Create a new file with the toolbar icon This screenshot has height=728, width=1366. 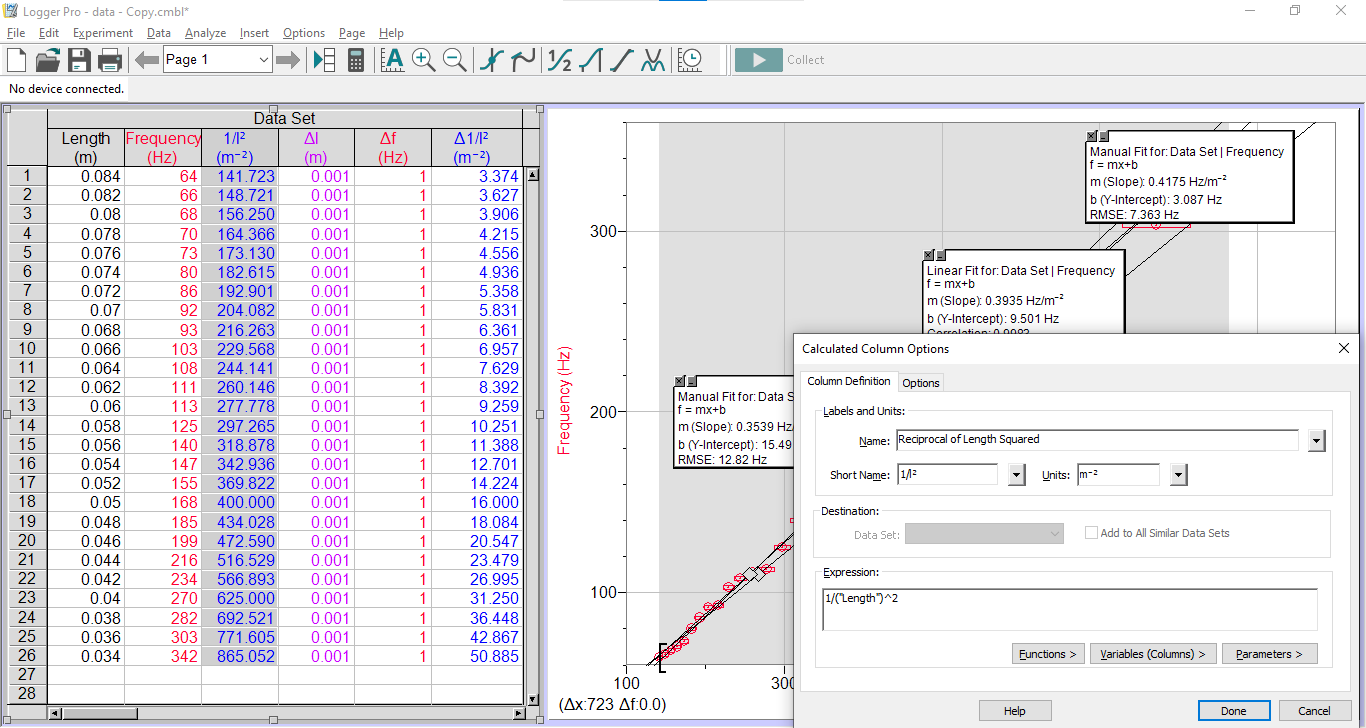click(17, 60)
